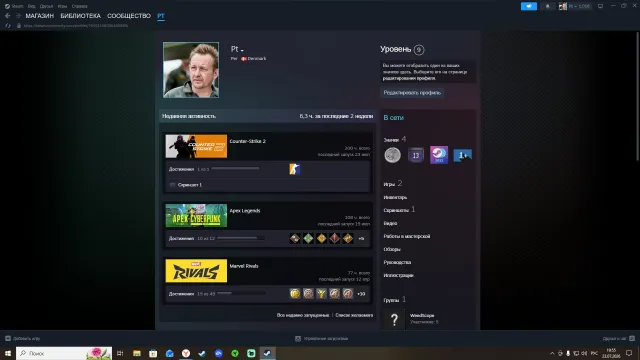Click first gold Marvel Rivals achievement icon
The image size is (640, 360).
pos(295,293)
